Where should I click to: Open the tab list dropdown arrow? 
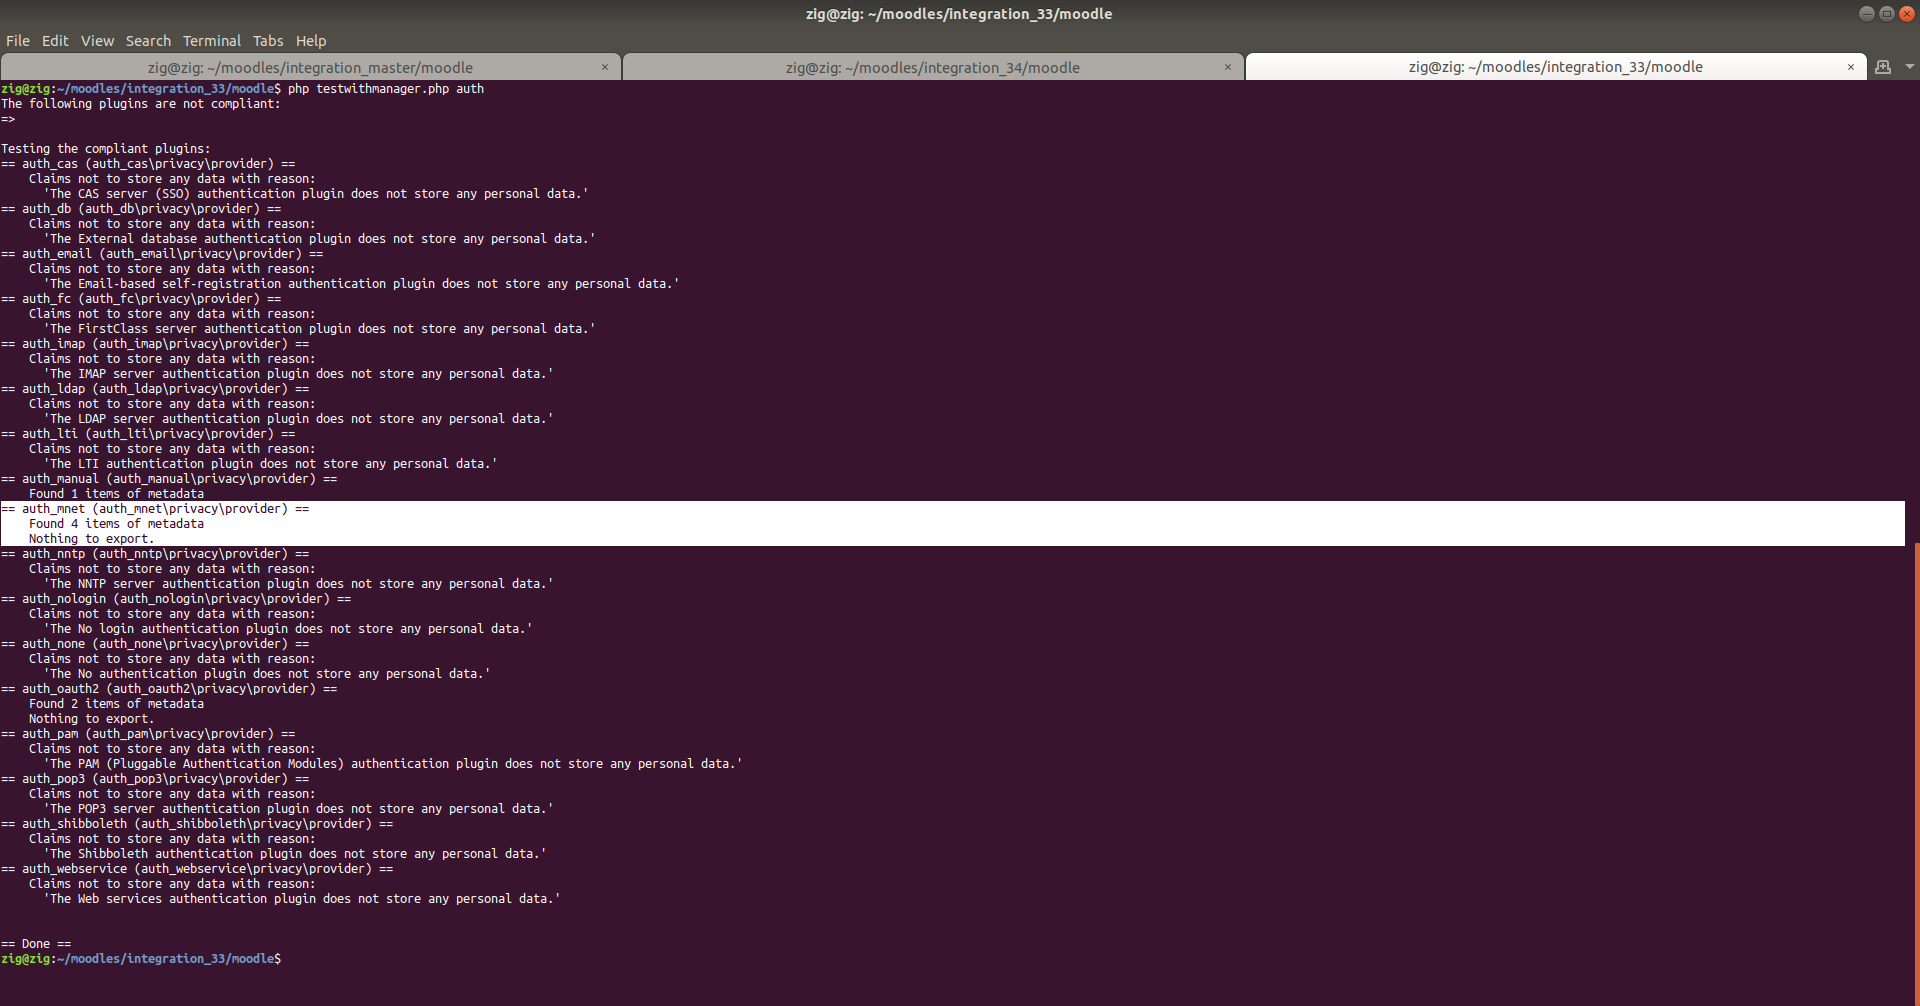point(1910,67)
